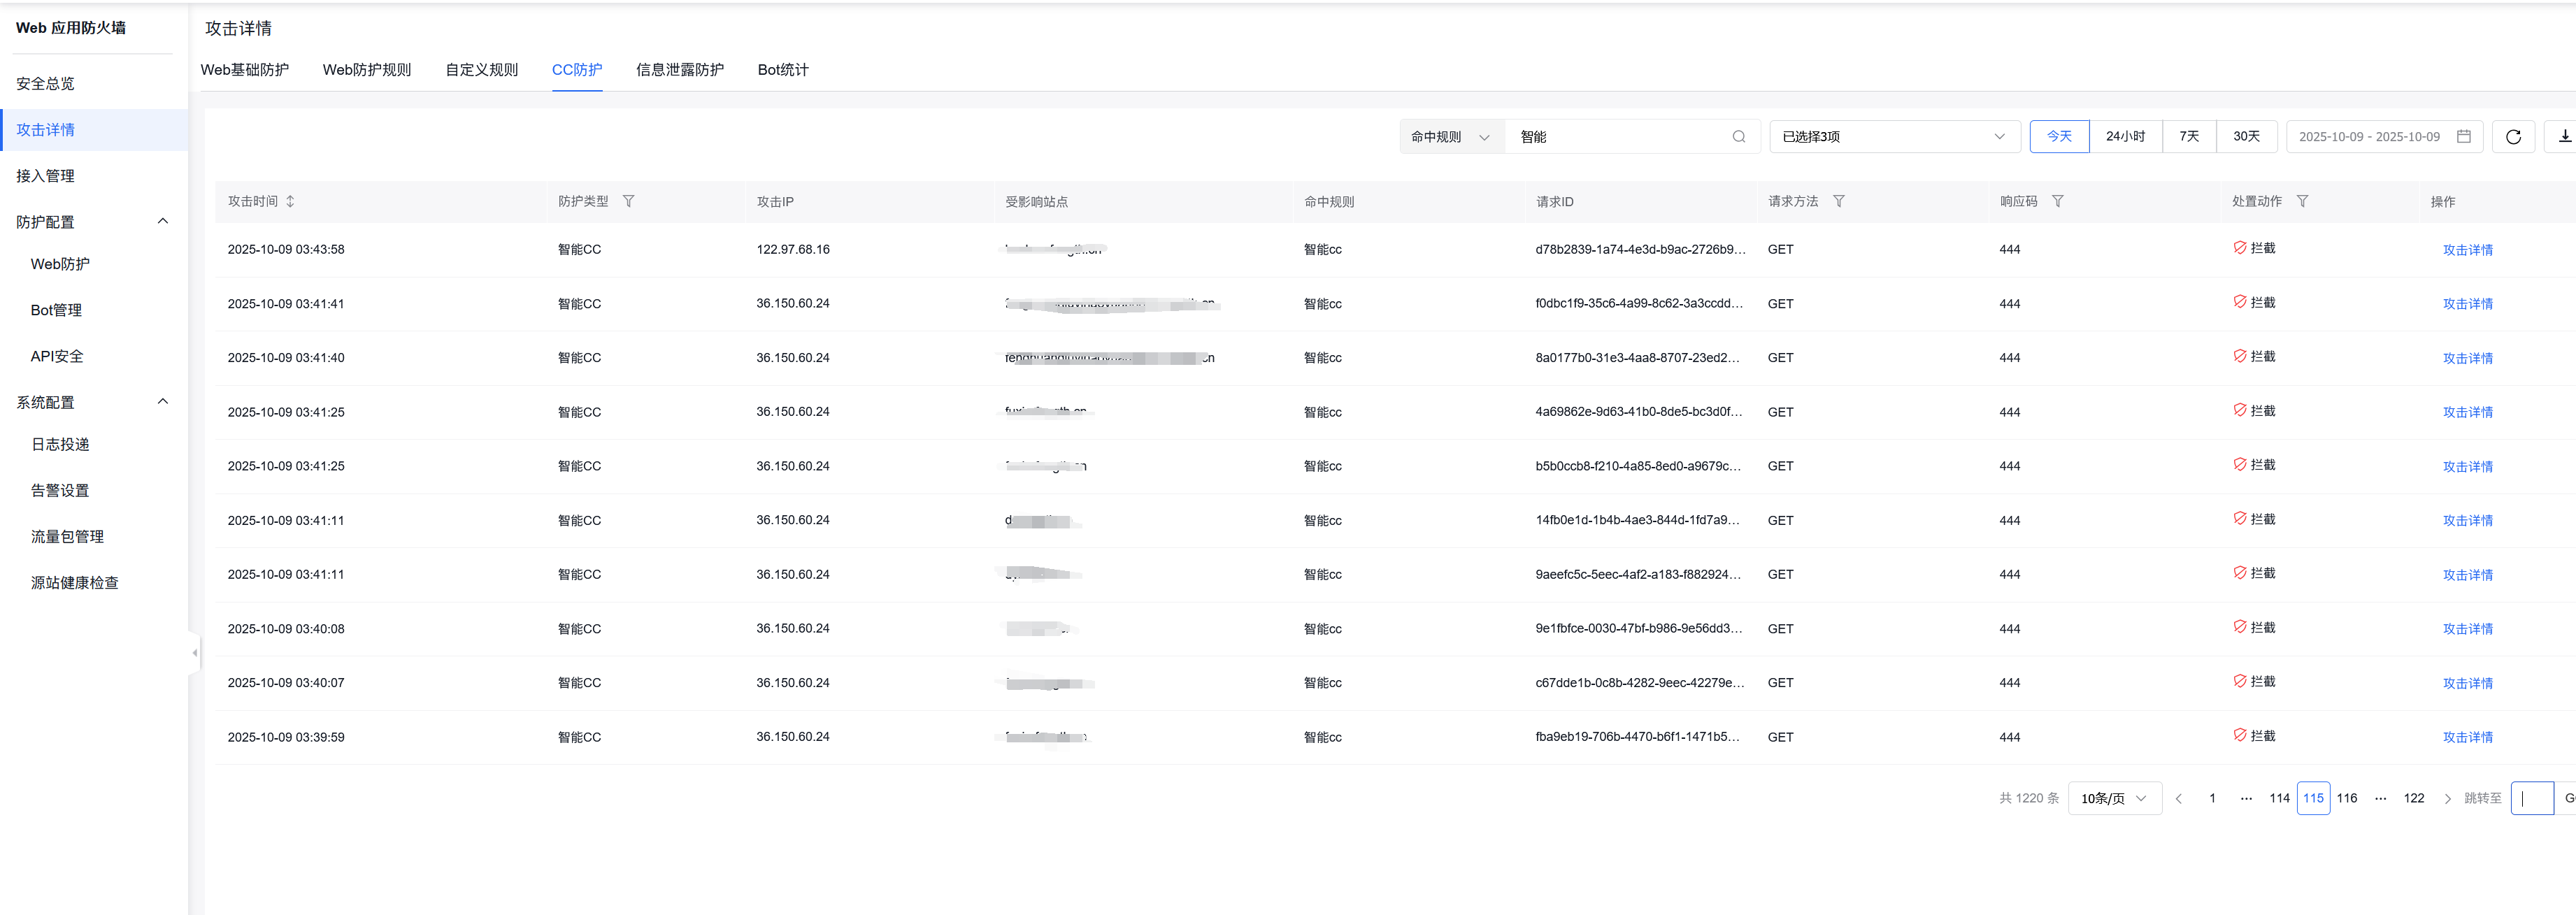Screen dimensions: 2576x915
Task: Filter by 响应码 funnel icon
Action: tap(2057, 201)
